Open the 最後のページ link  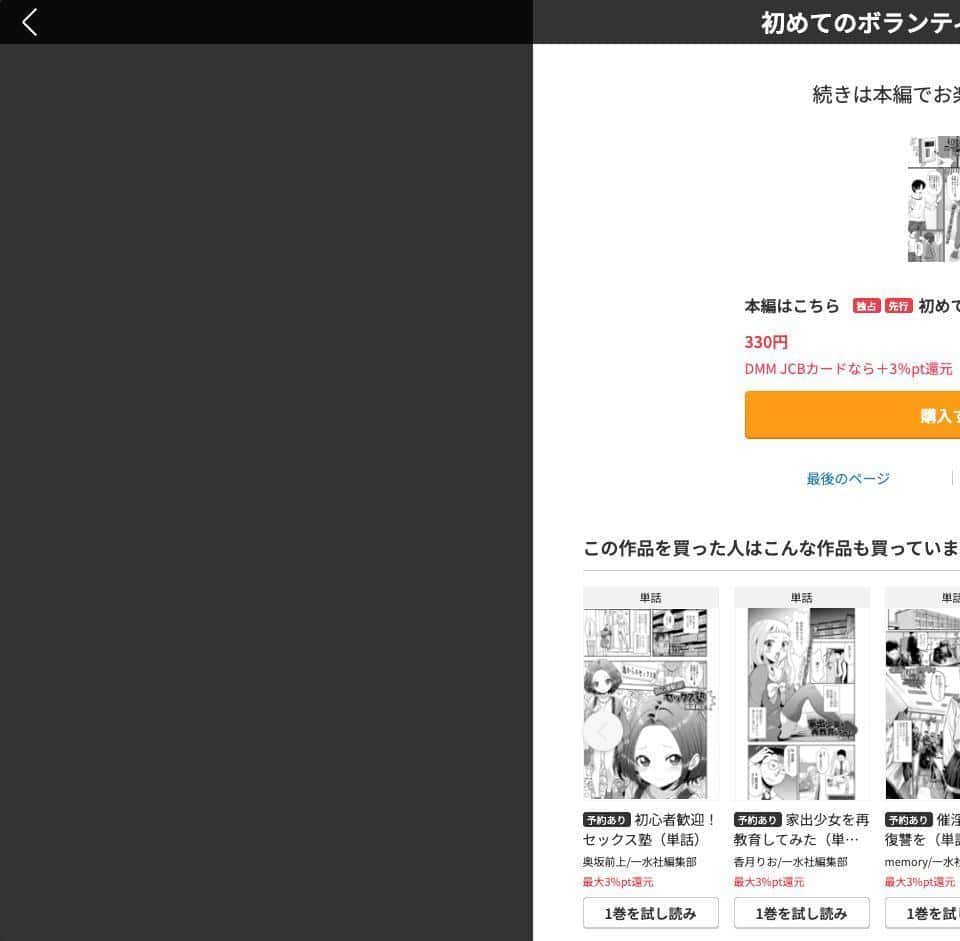coord(848,479)
